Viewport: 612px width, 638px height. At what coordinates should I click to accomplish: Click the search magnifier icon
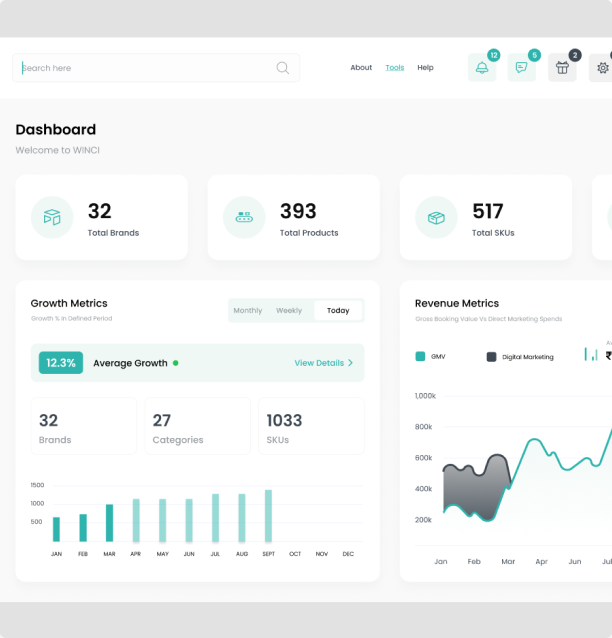[283, 68]
